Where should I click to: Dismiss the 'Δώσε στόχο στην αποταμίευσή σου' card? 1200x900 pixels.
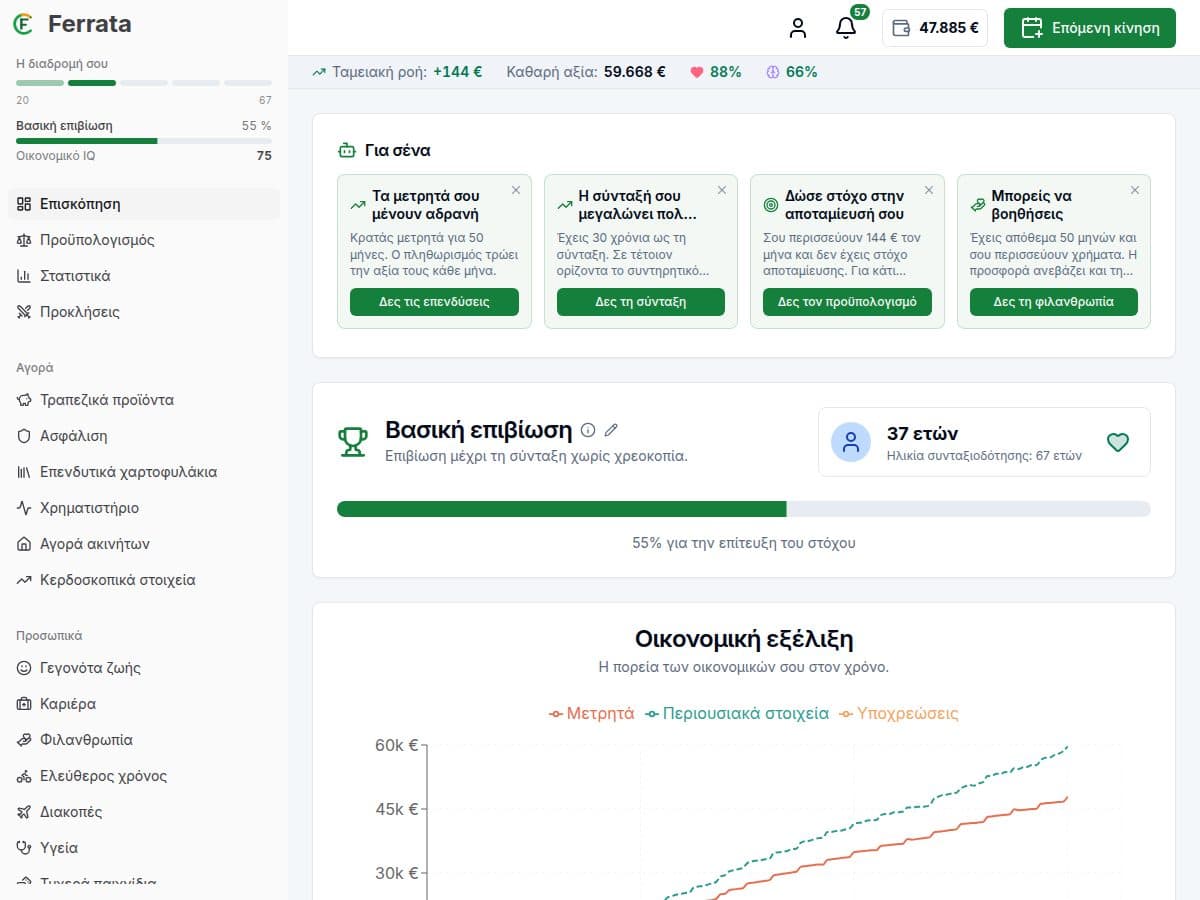click(x=929, y=190)
